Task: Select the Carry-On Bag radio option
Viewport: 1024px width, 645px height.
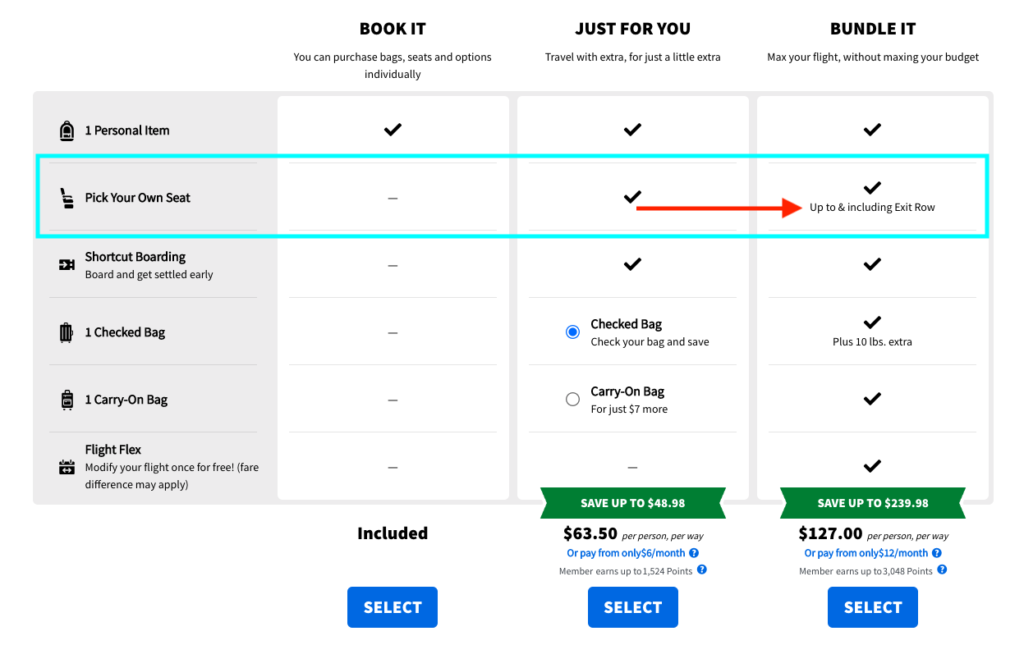Action: click(573, 399)
